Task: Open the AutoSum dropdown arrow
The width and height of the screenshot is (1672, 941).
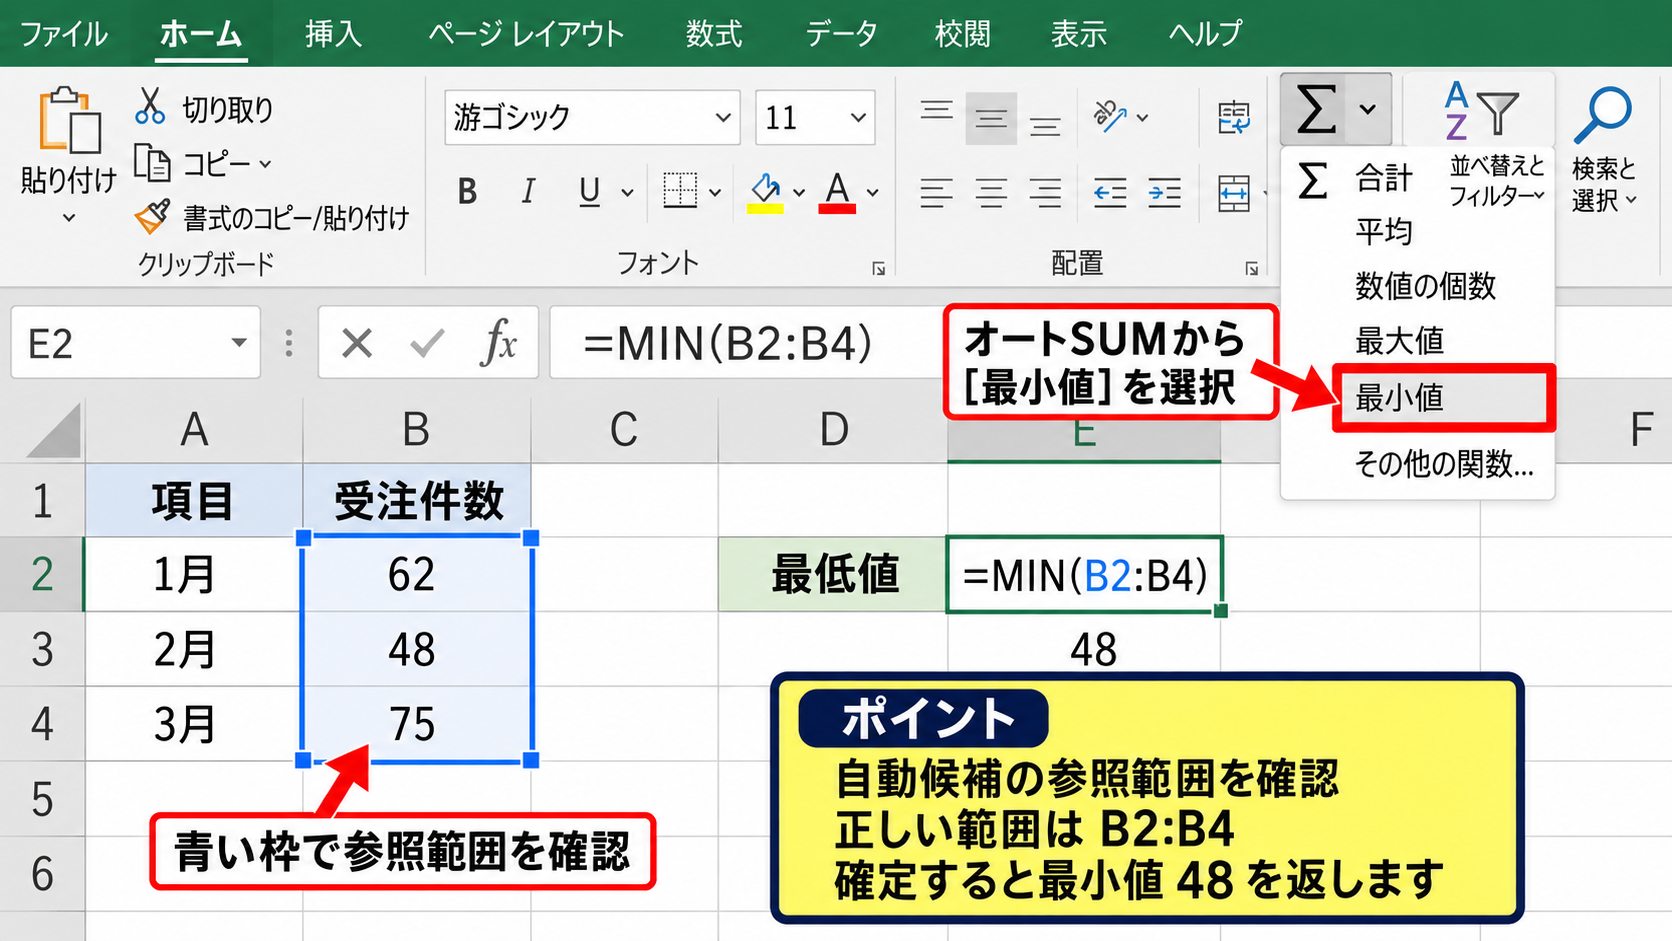Action: click(x=1368, y=108)
